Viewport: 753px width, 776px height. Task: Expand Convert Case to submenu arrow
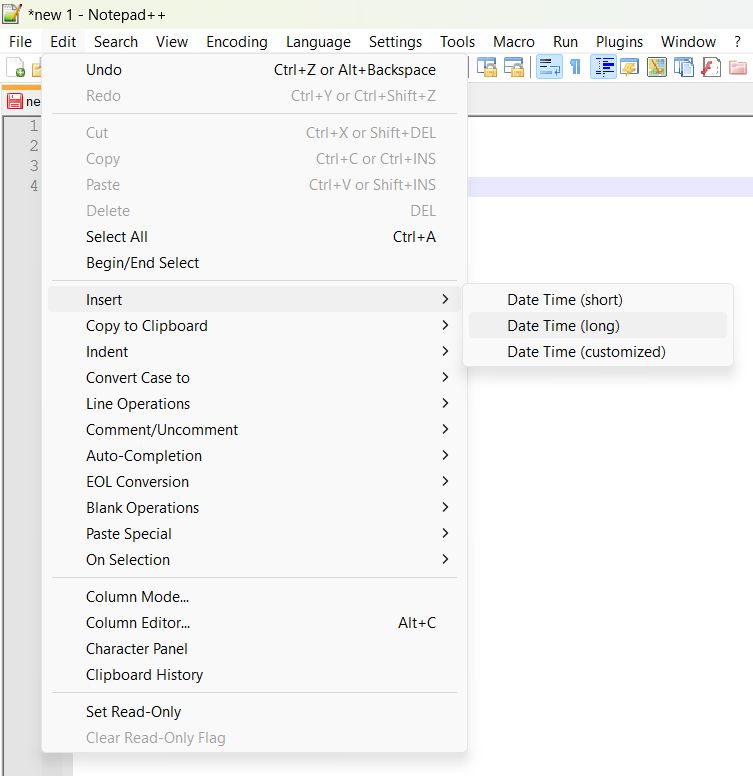[445, 377]
